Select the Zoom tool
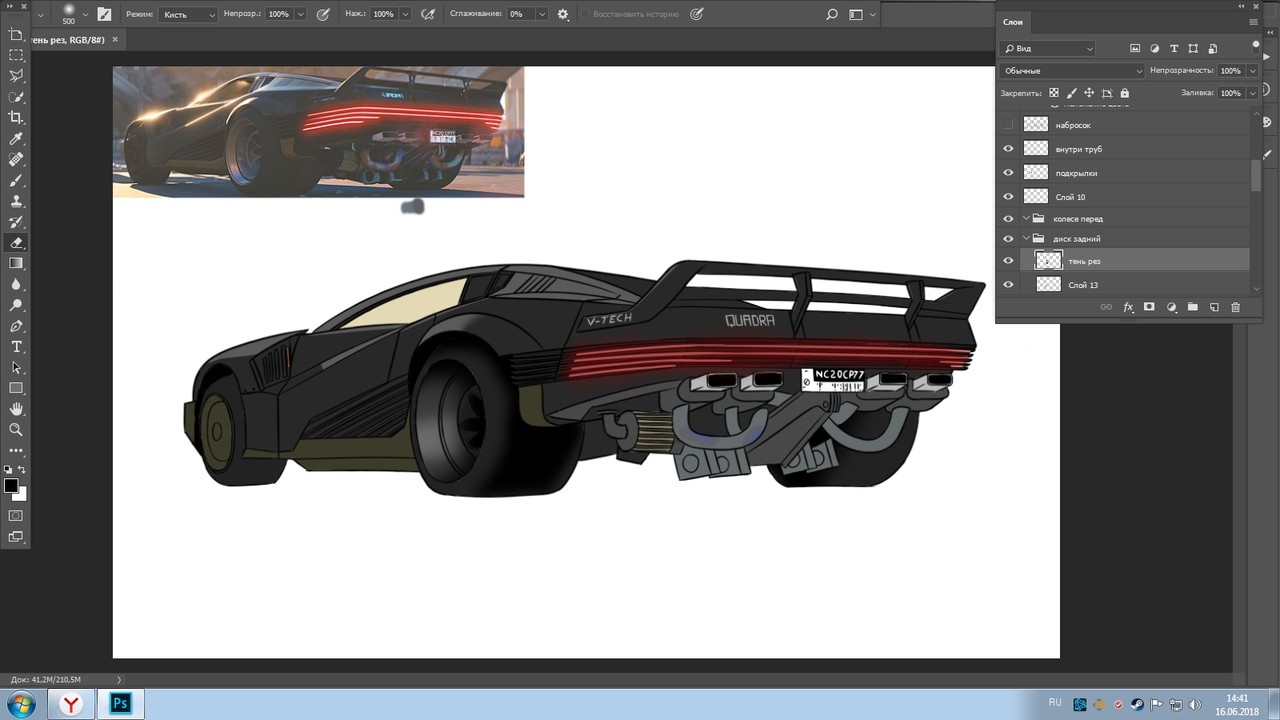This screenshot has width=1280, height=720. click(x=16, y=430)
